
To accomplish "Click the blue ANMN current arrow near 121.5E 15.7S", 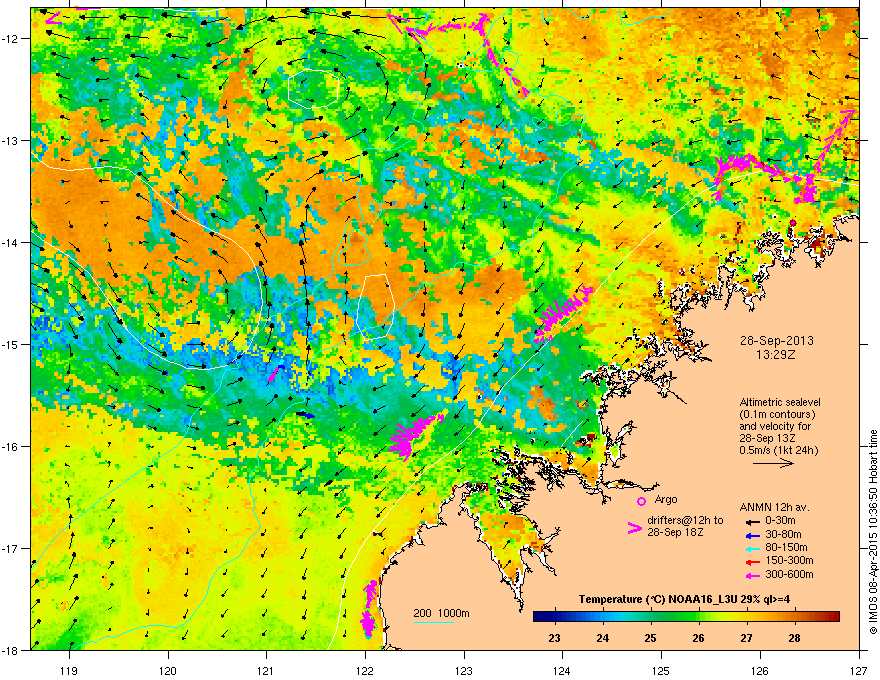I will coord(305,415).
